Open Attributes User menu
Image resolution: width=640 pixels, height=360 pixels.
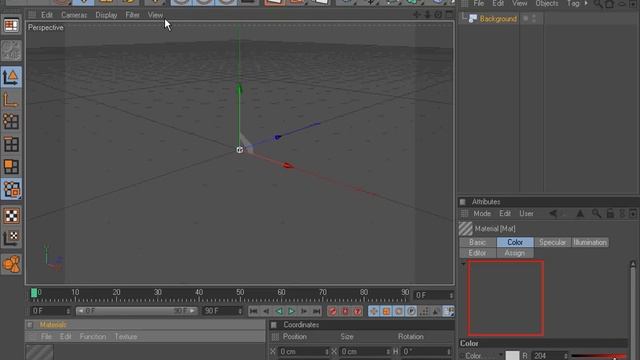(x=526, y=213)
